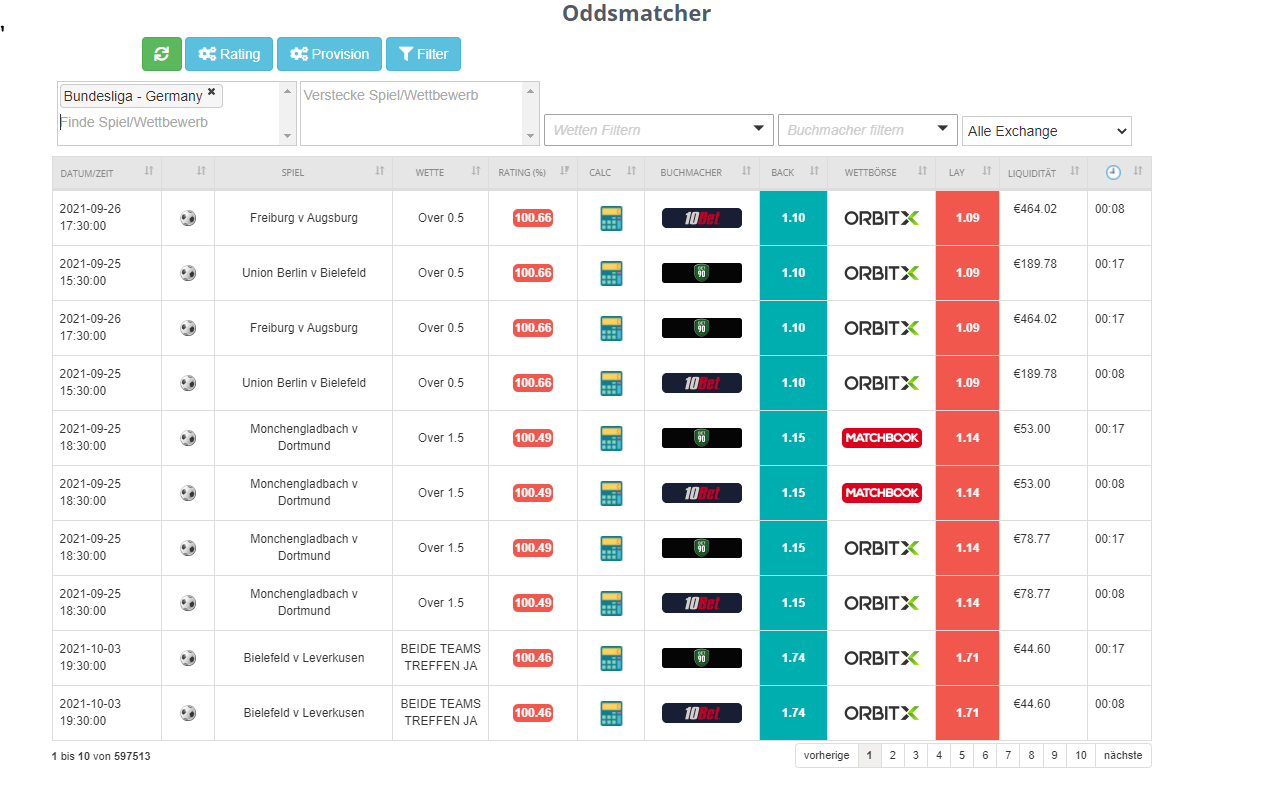
Task: Click the OrbitX logo in the first row
Action: tap(881, 218)
